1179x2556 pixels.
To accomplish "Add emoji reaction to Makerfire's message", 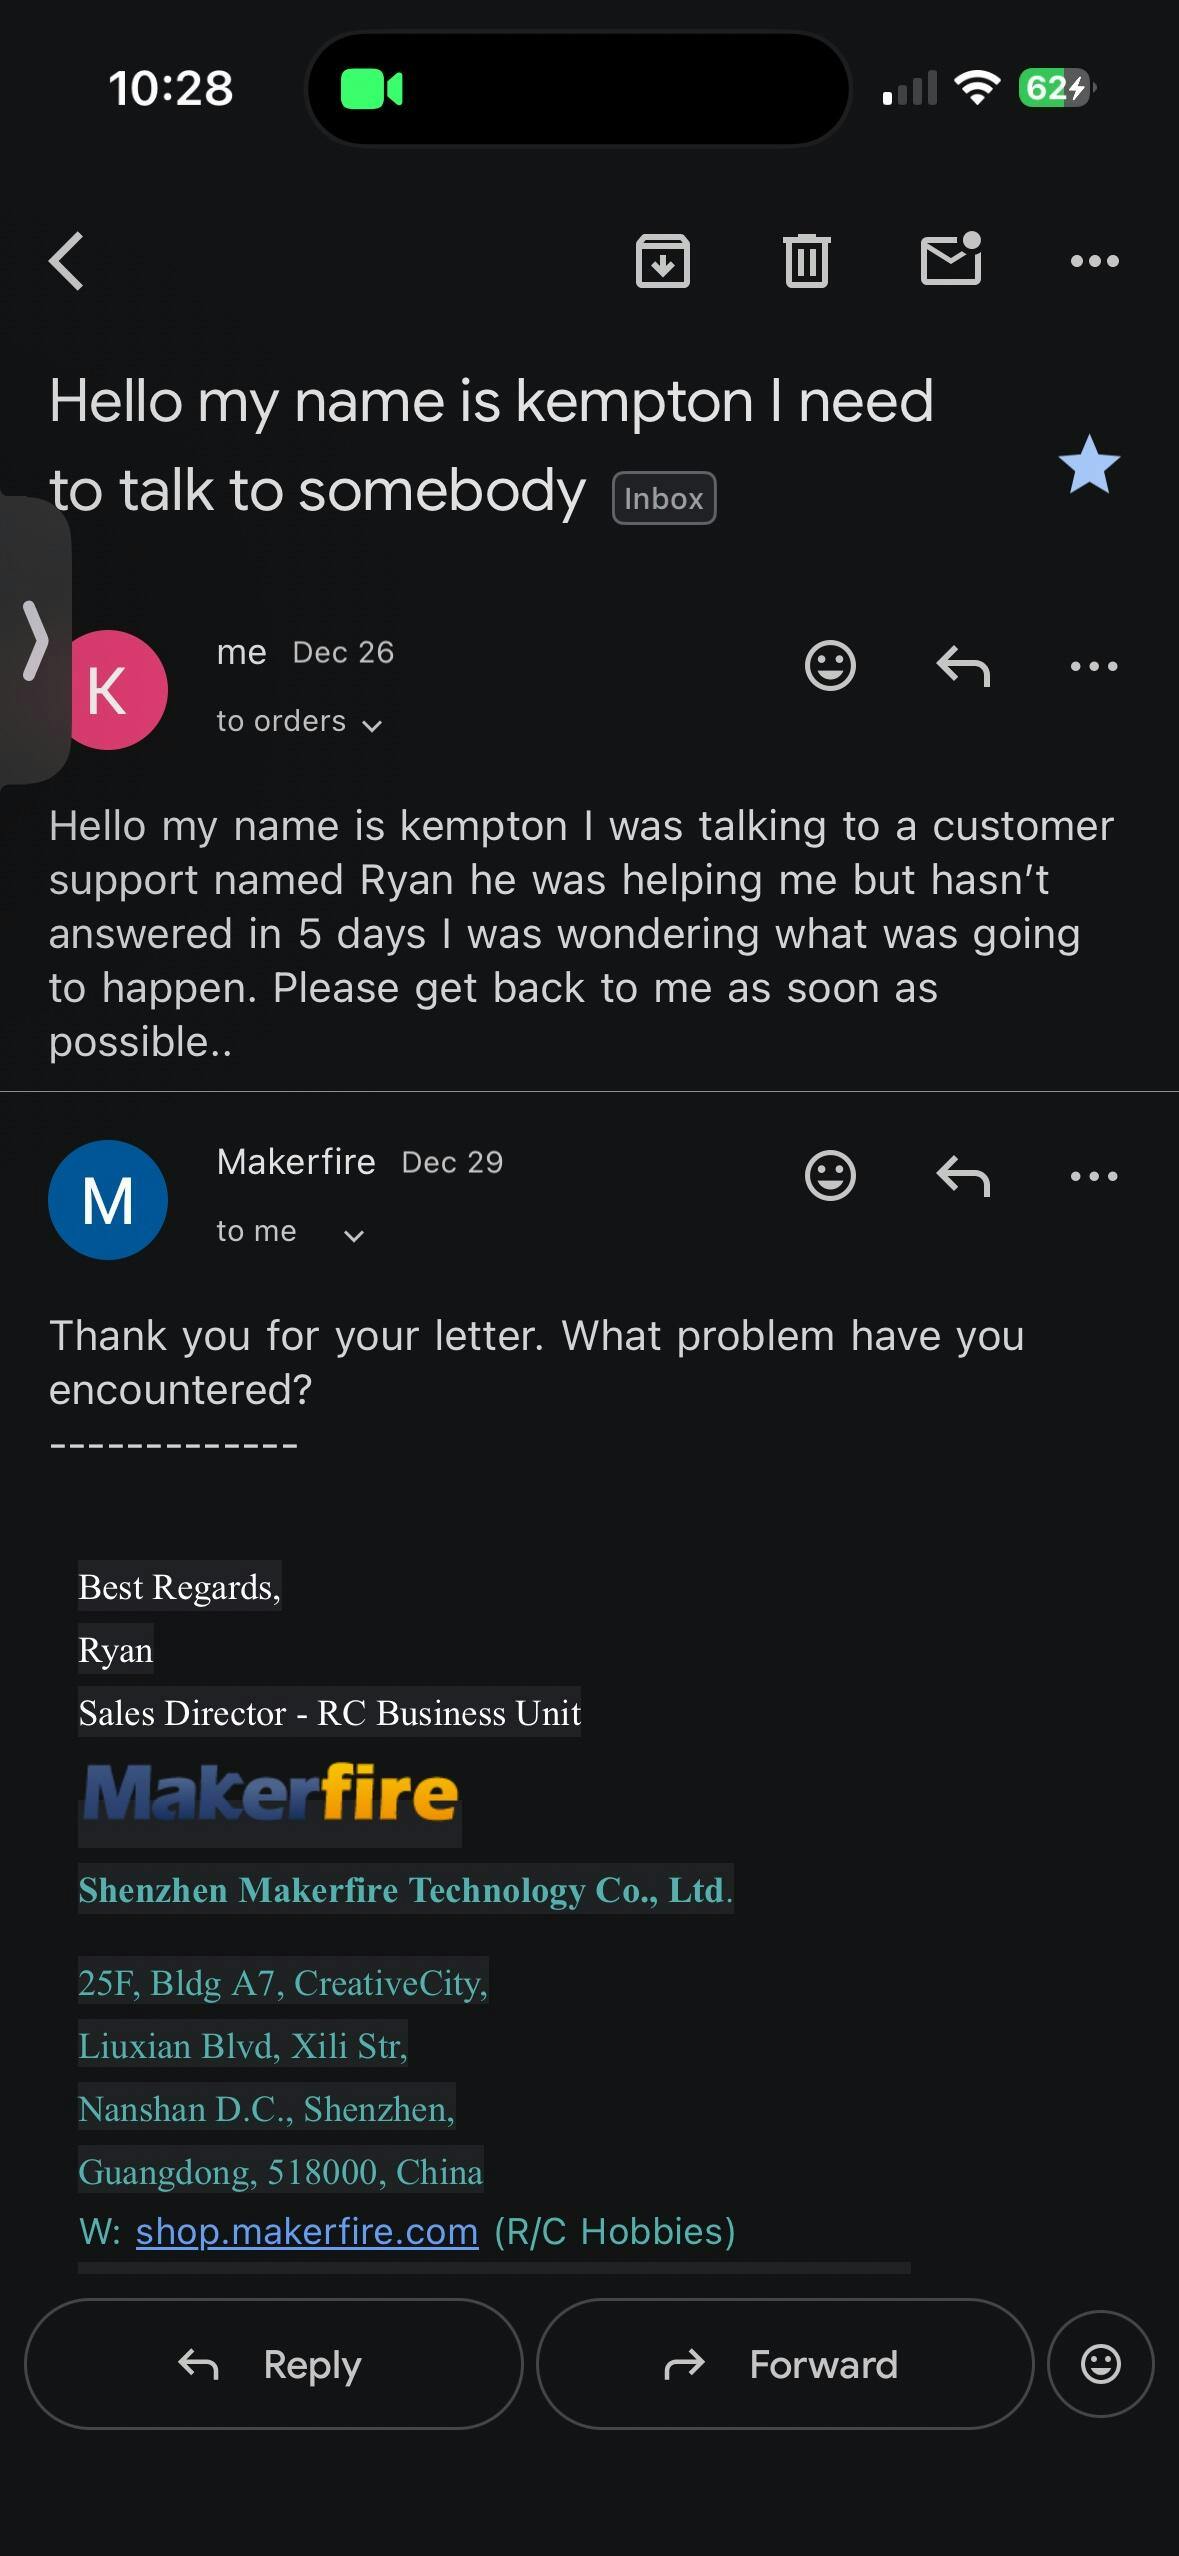I will 830,1175.
